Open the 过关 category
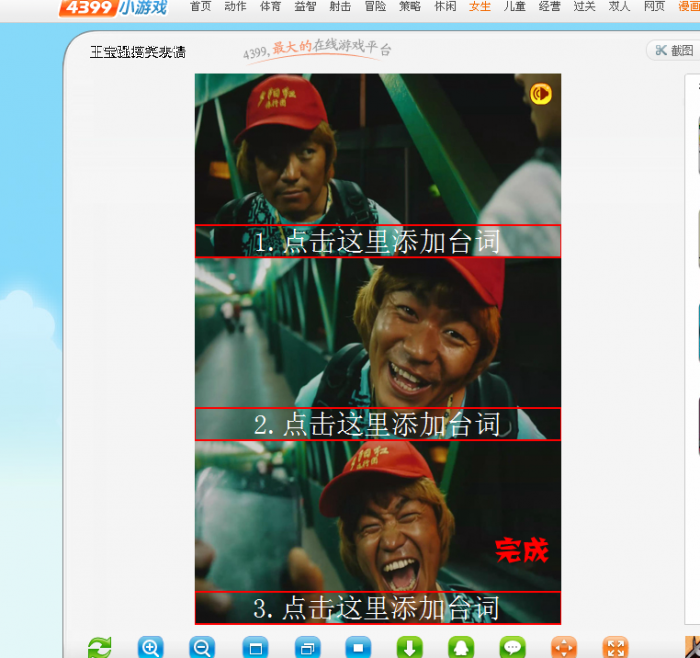Screen dimensions: 700x658 pyautogui.click(x=584, y=6)
